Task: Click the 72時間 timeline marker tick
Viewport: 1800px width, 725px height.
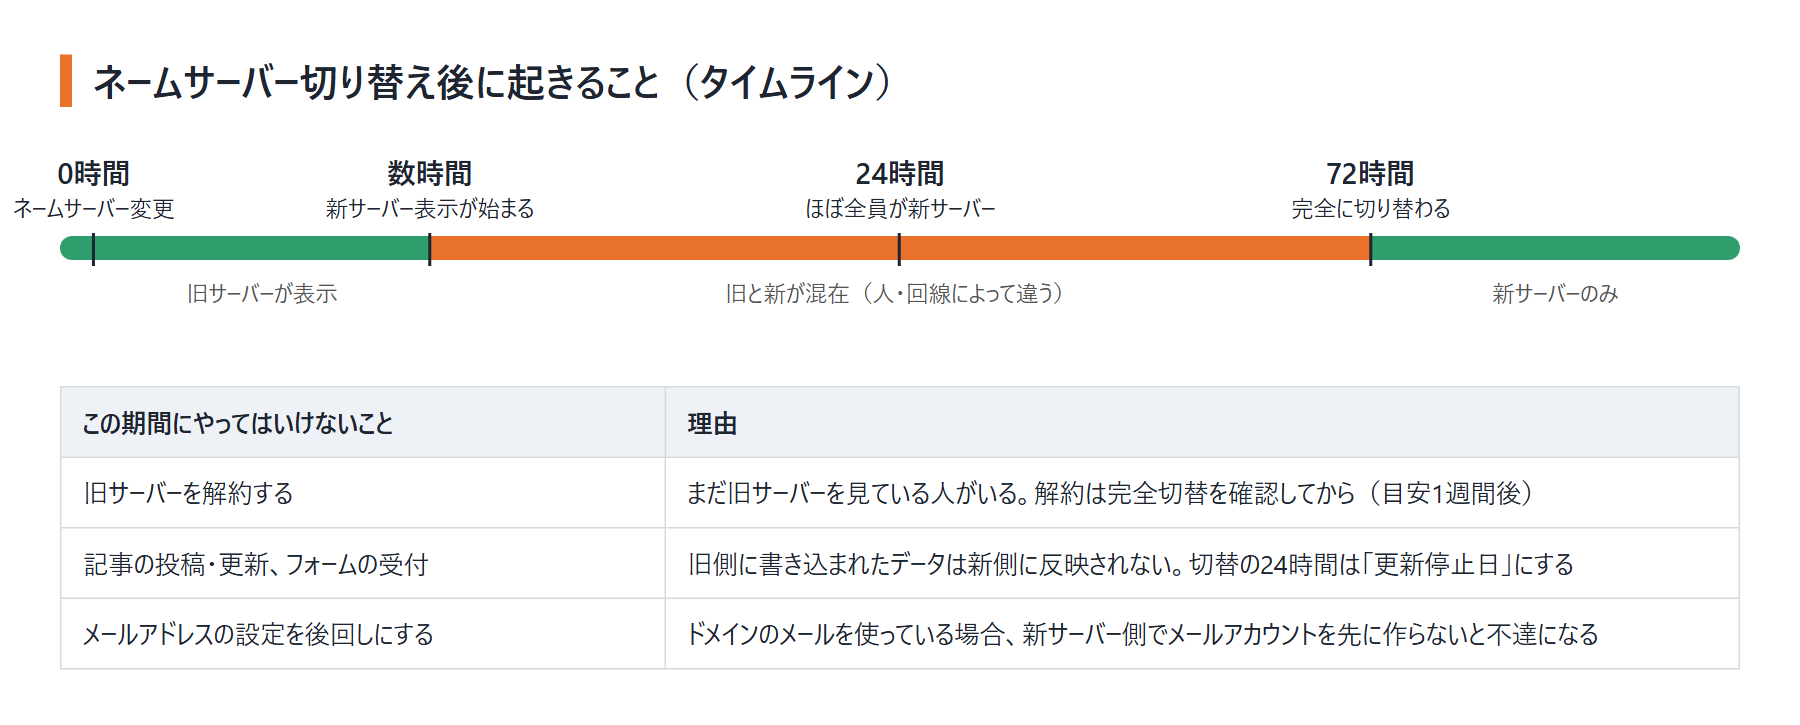Action: [x=1370, y=249]
